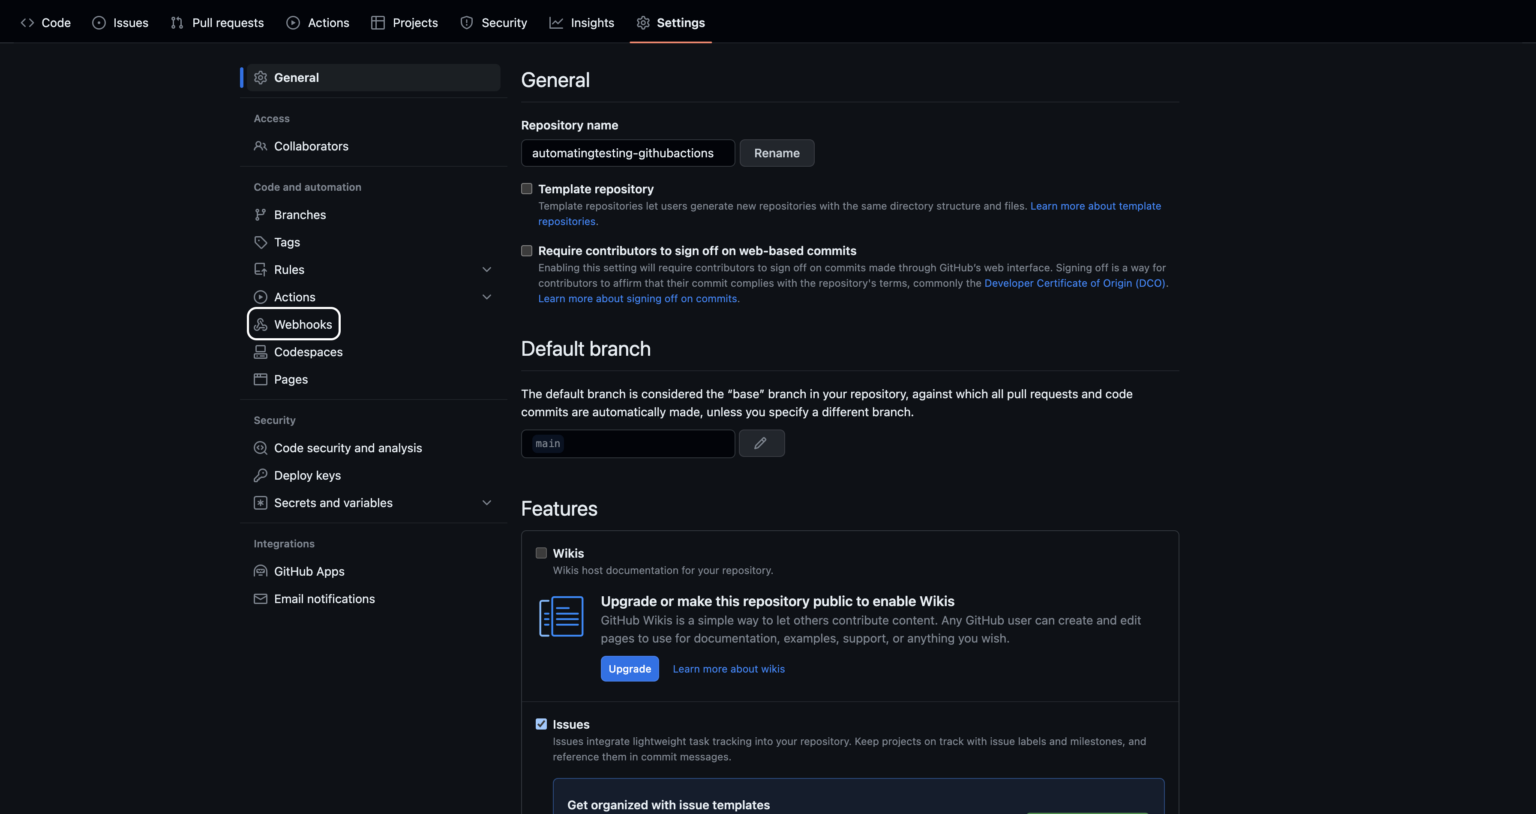Click the pencil icon beside default branch

[x=761, y=443]
